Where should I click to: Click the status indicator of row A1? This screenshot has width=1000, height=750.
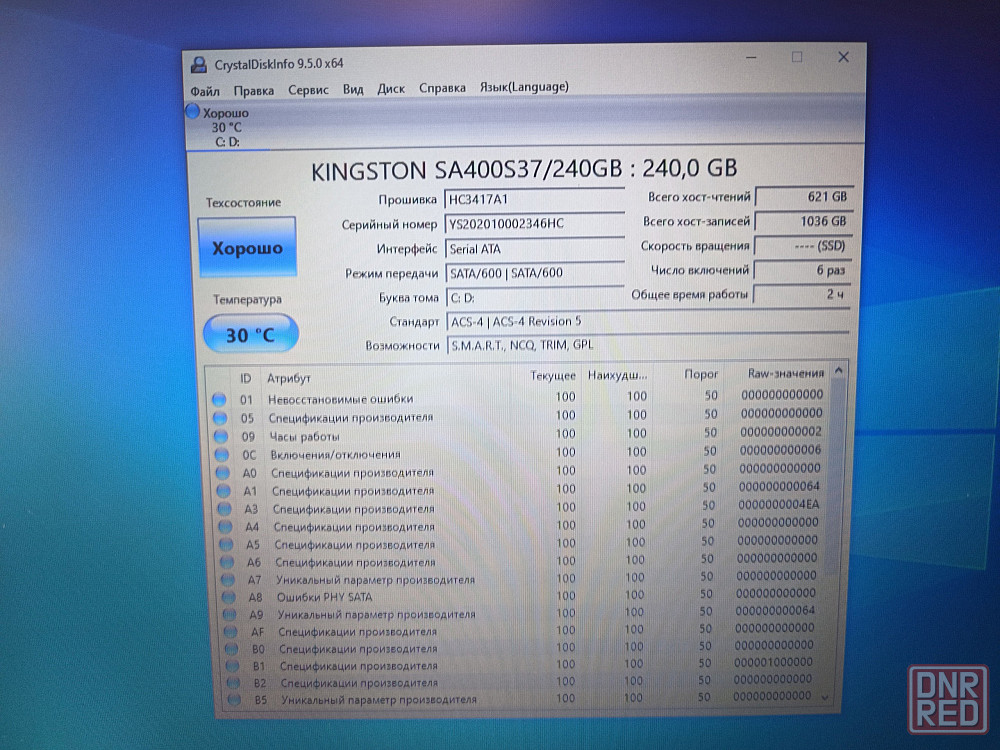point(223,491)
